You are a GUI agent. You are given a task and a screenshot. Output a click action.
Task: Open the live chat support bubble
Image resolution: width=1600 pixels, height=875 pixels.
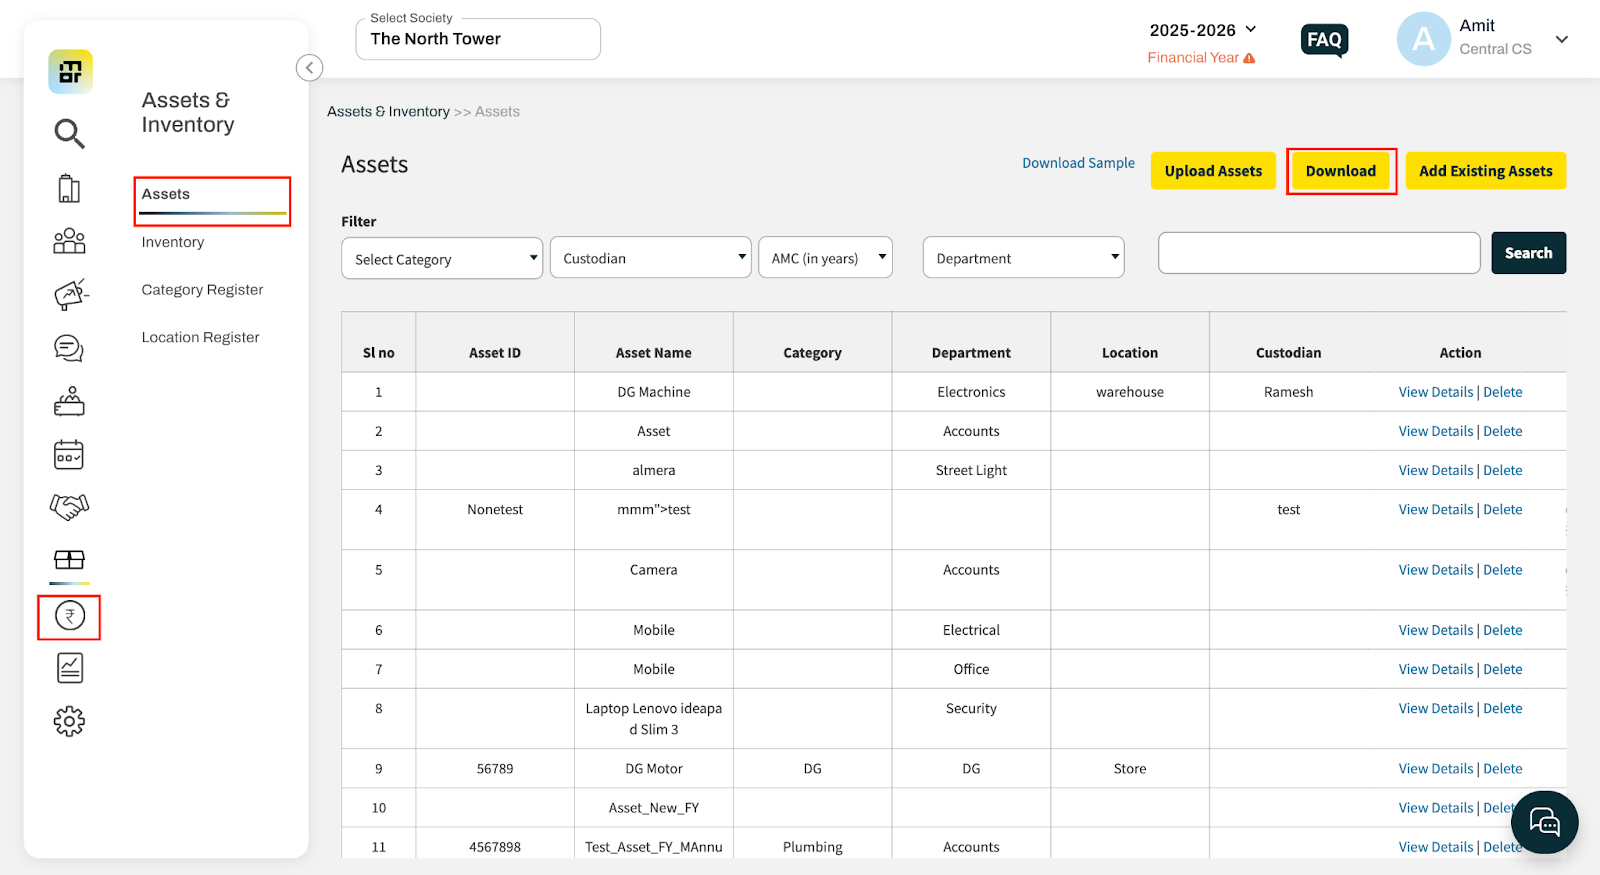[x=1545, y=823]
